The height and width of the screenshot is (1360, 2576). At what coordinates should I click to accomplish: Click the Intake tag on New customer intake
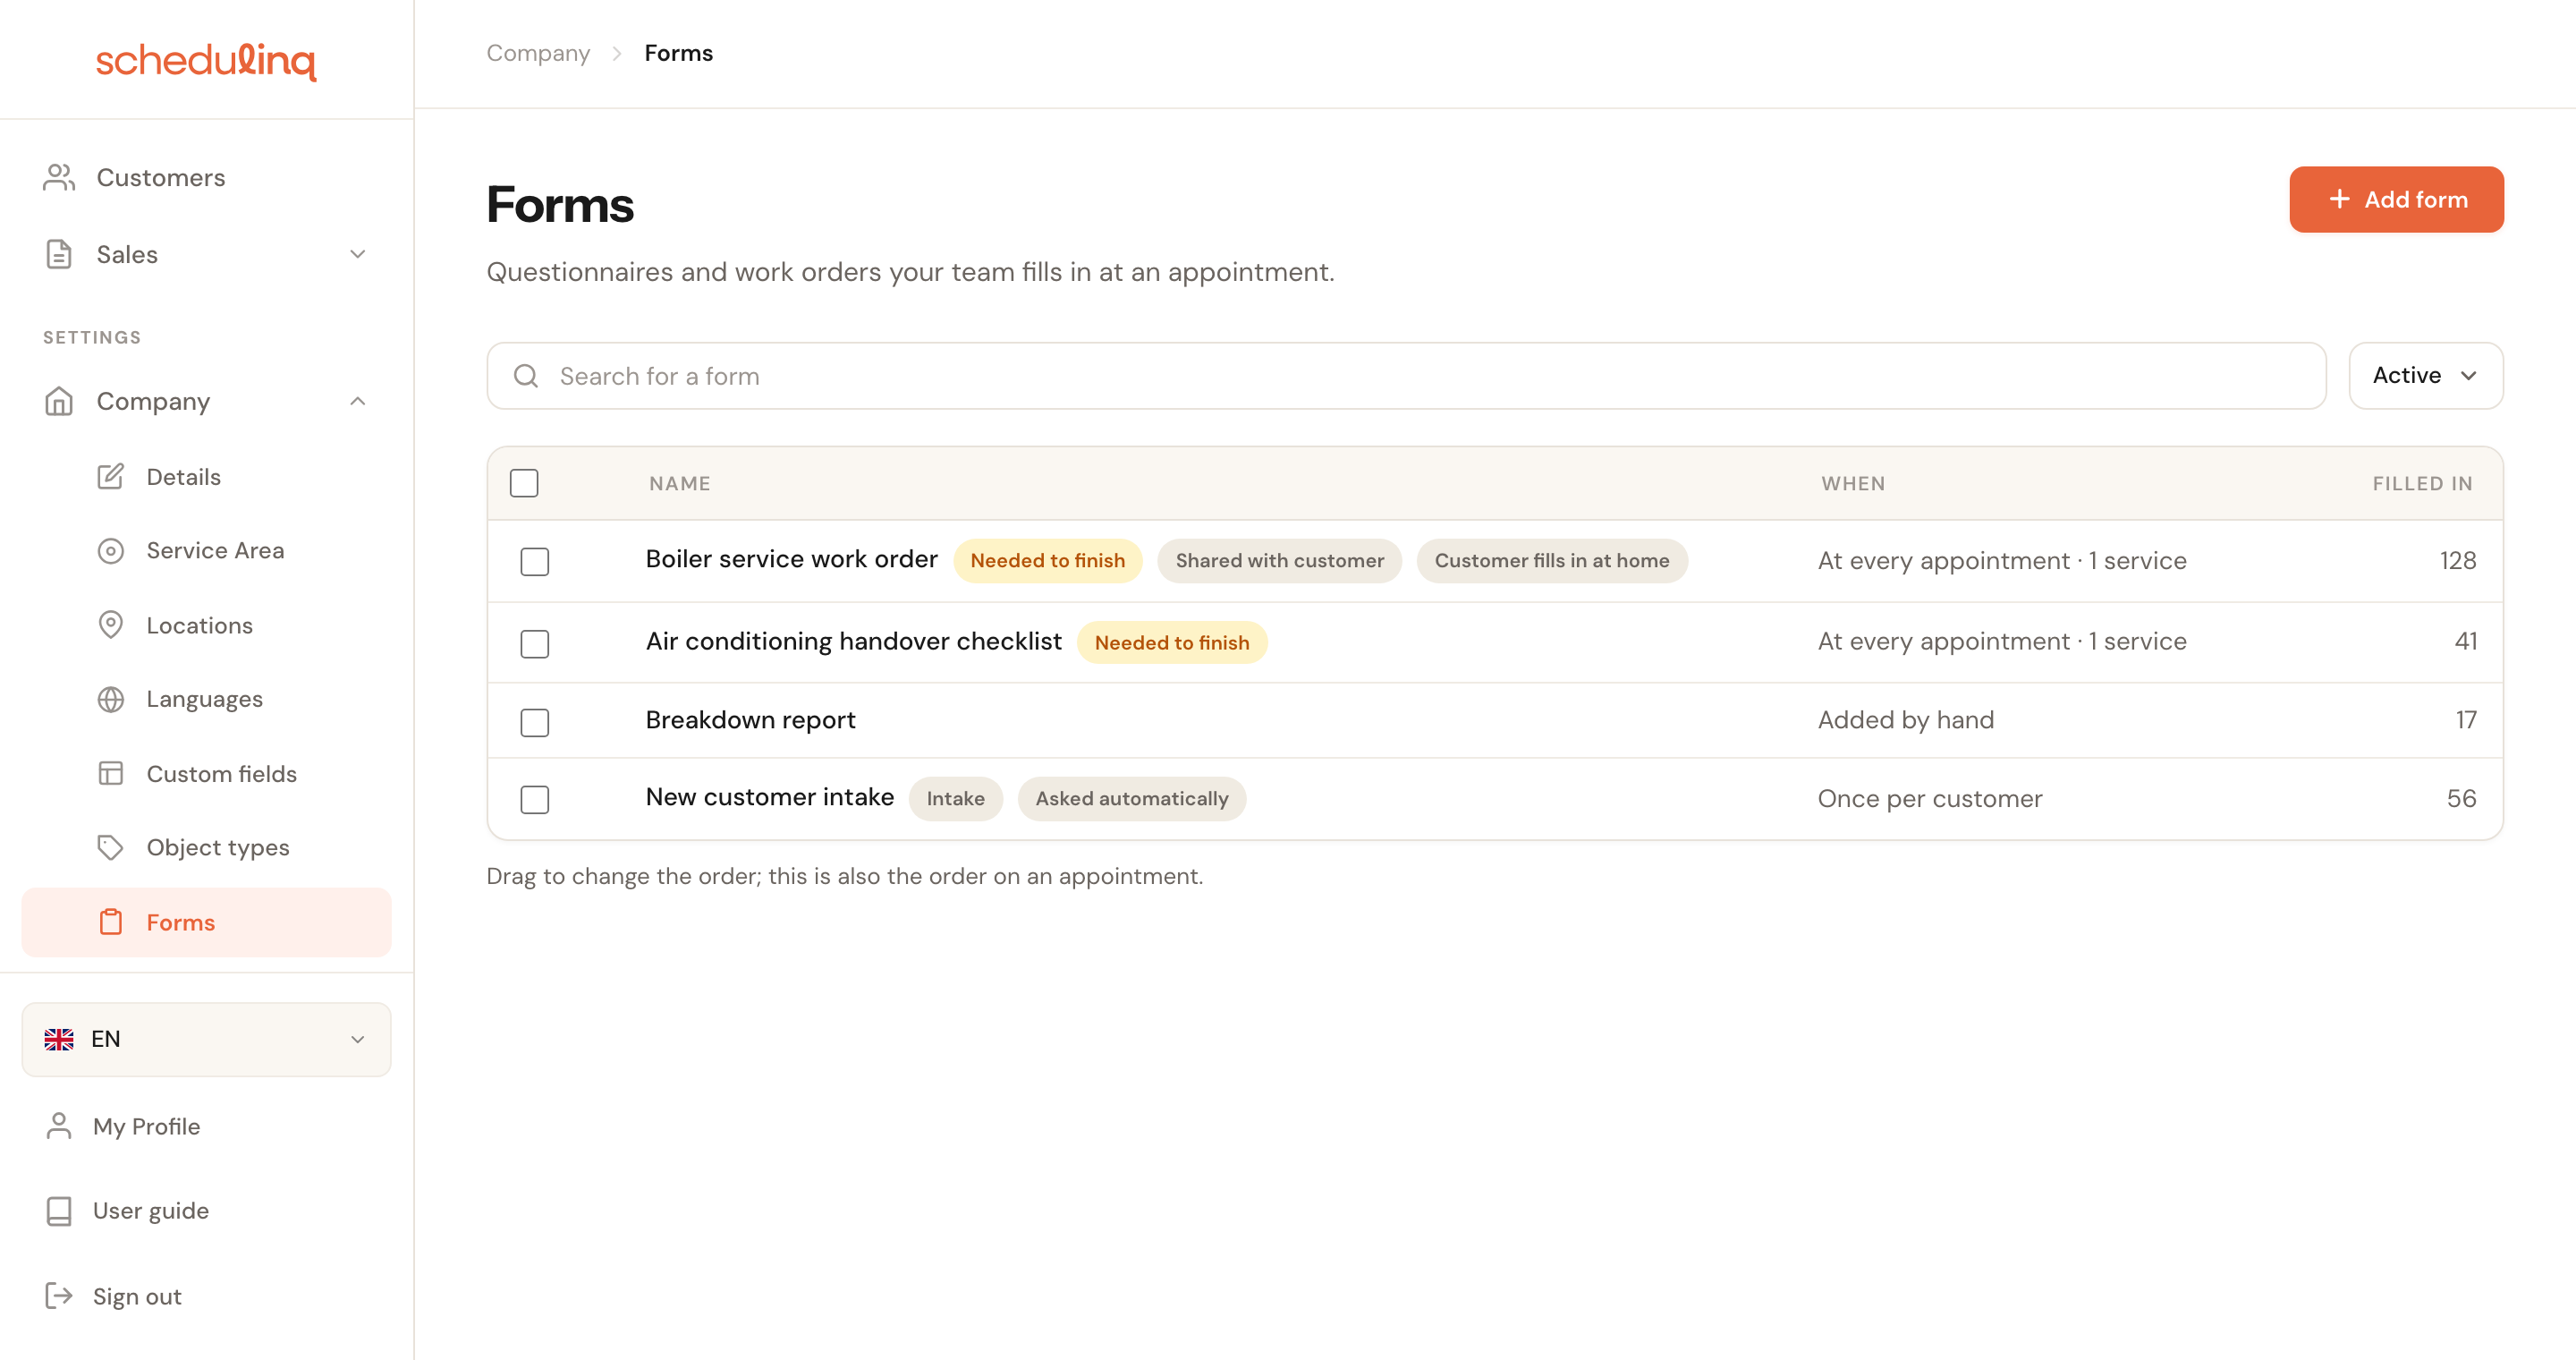[x=955, y=799]
